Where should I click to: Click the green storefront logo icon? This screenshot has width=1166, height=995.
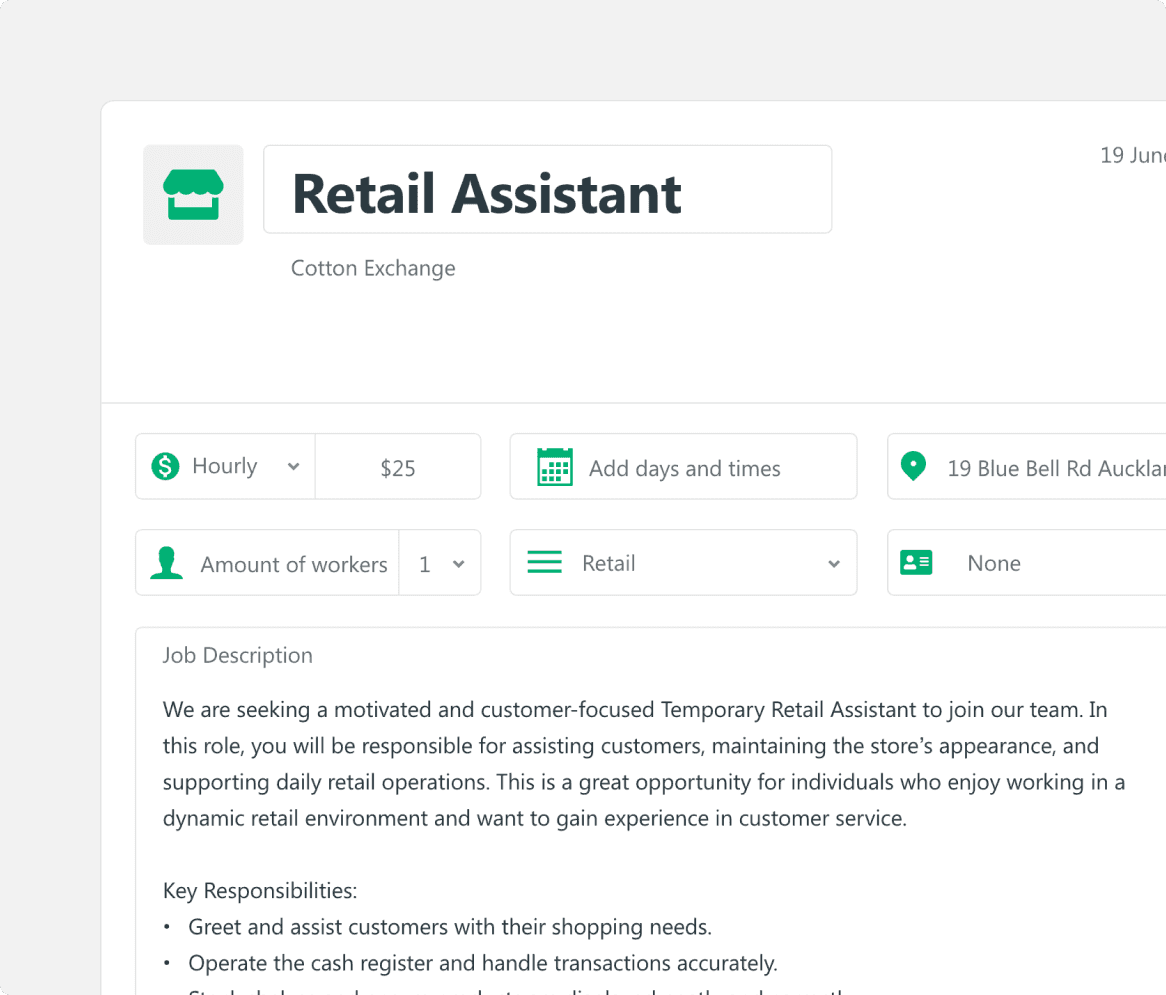pos(193,195)
